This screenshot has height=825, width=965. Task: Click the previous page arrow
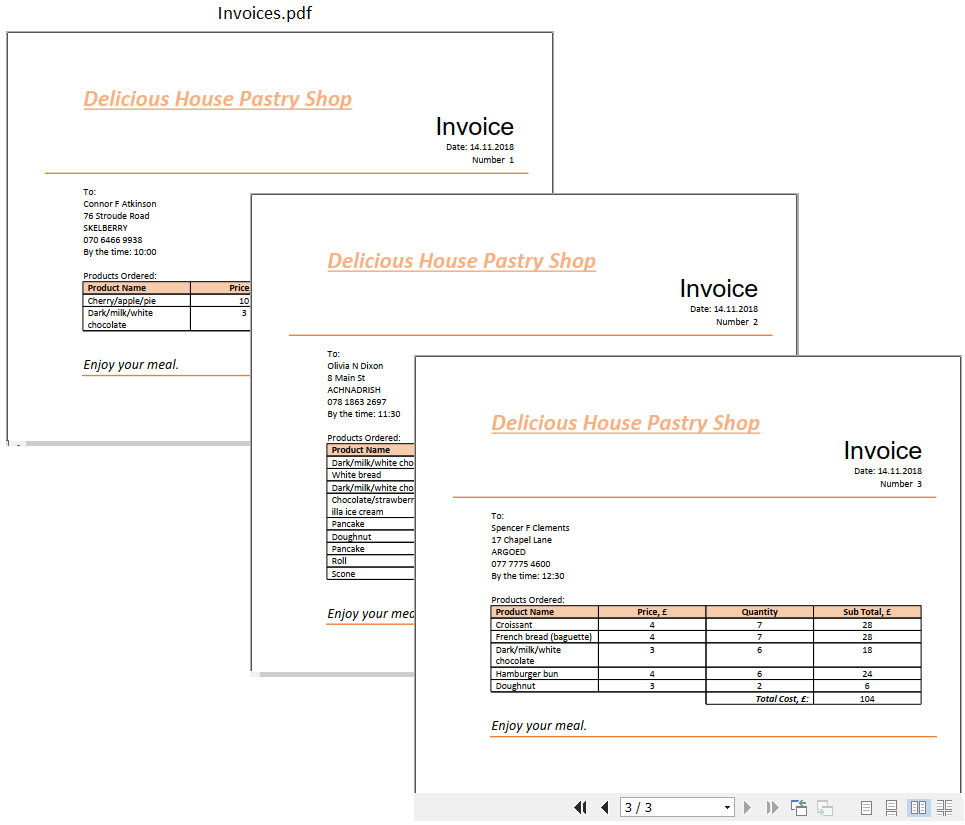click(604, 807)
